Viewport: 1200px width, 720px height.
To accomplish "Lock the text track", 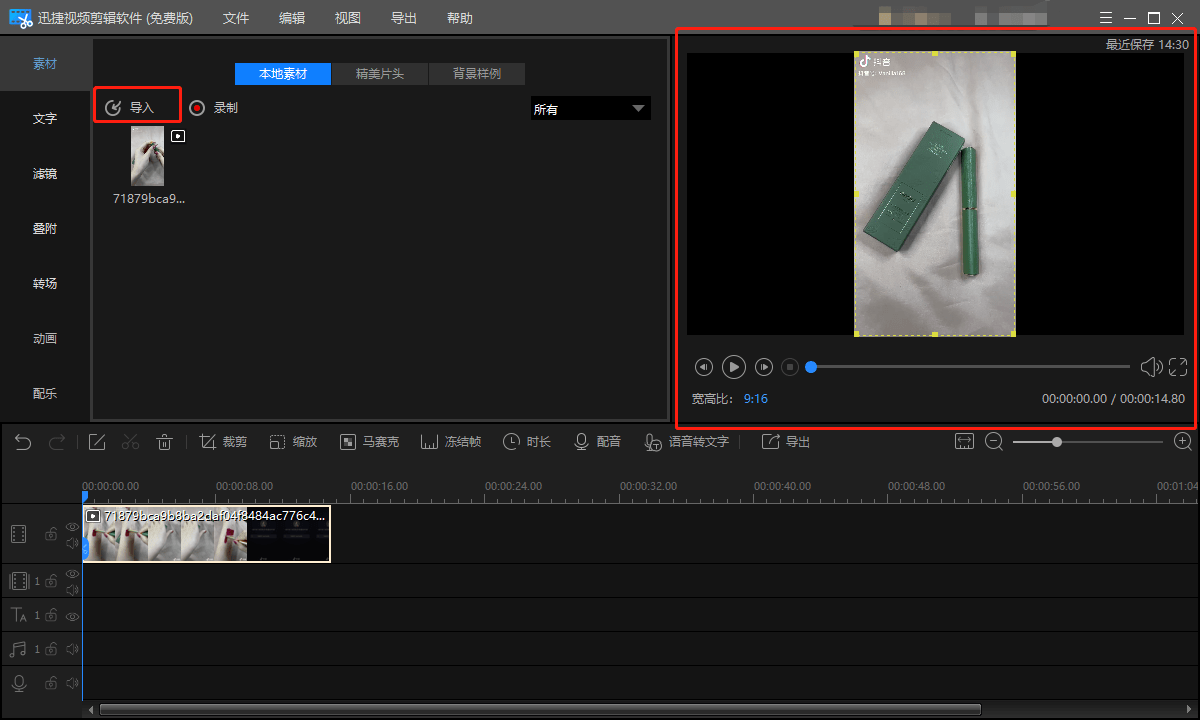I will (x=51, y=616).
